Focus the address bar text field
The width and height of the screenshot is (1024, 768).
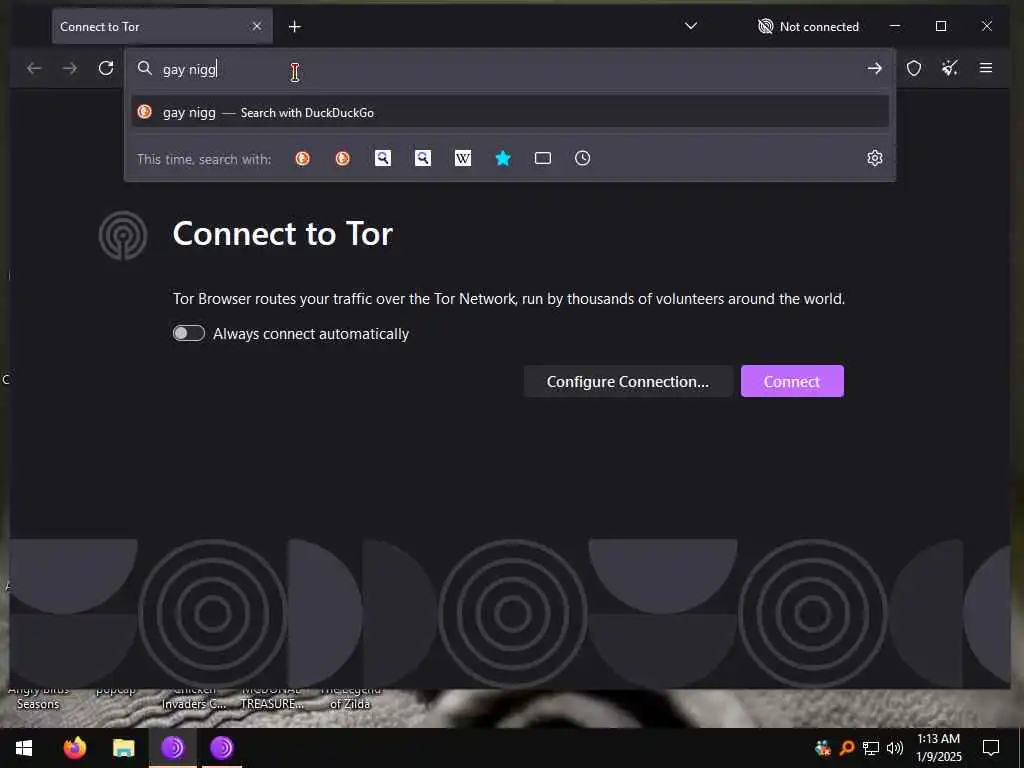coord(509,69)
